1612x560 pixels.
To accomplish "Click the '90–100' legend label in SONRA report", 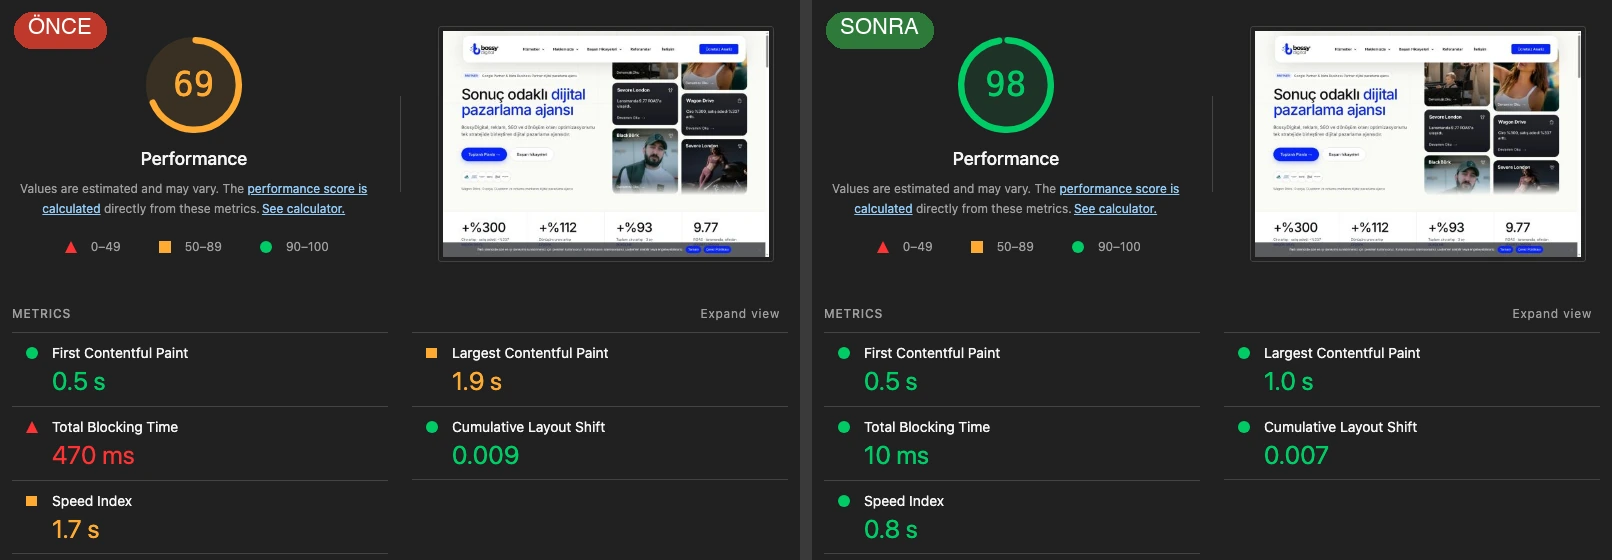I will (x=1119, y=247).
